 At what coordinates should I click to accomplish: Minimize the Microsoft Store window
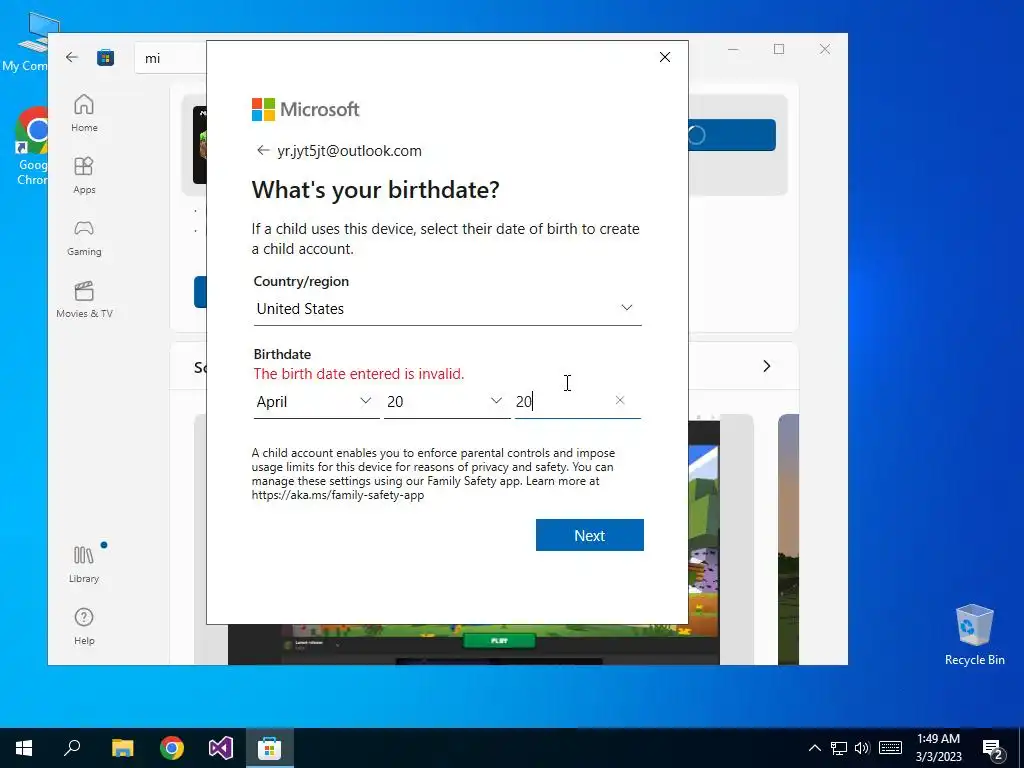(733, 49)
